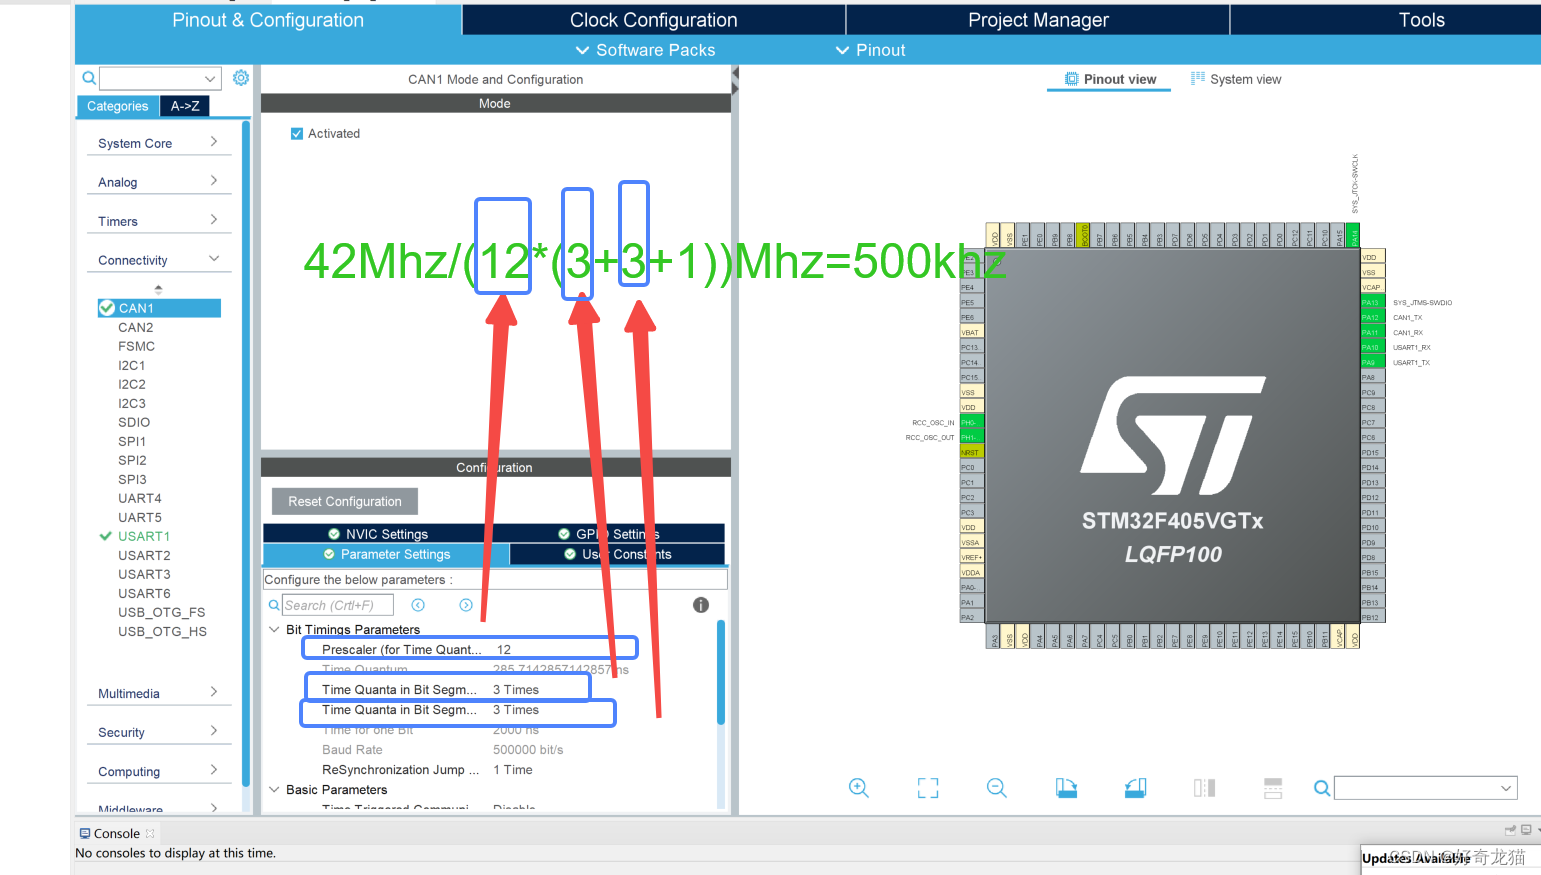Screen dimensions: 1541x875
Task: Zoom in on the pinout chip view
Action: tap(858, 788)
